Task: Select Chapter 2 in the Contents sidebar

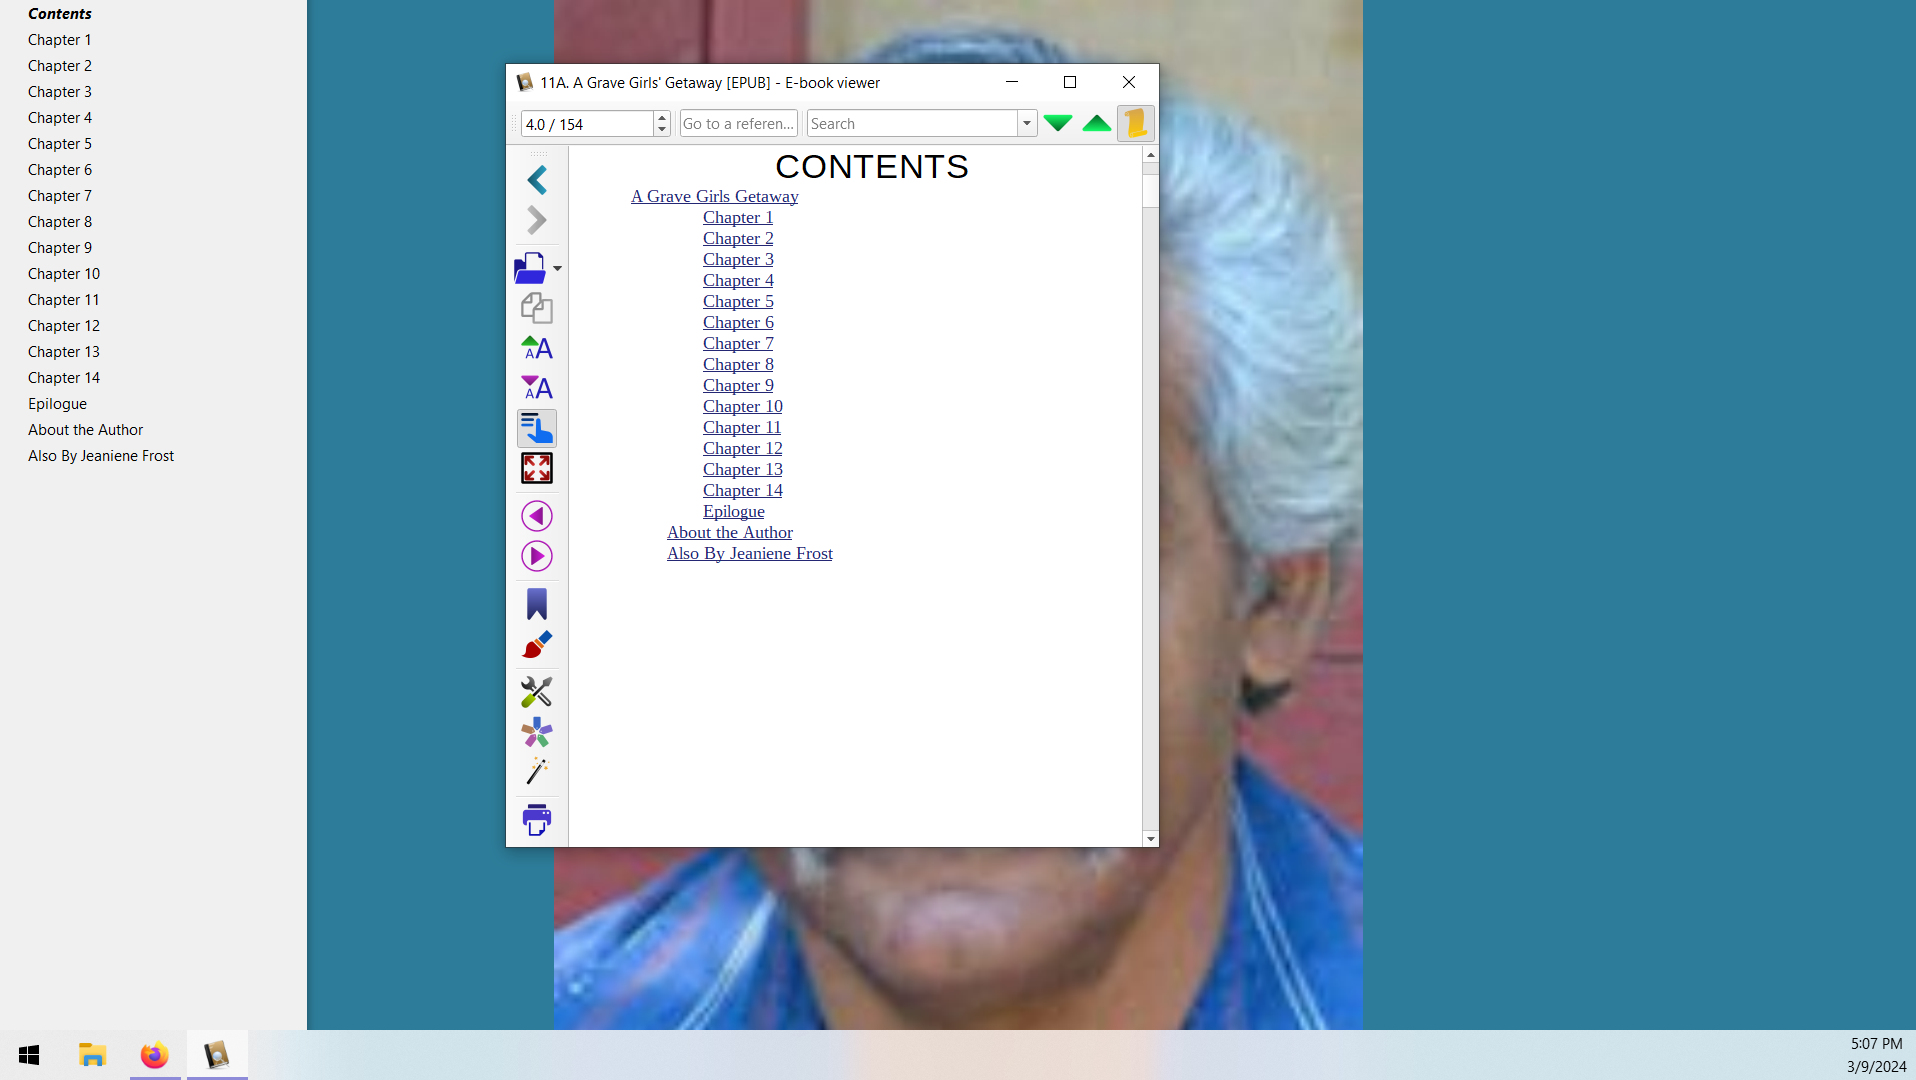Action: pyautogui.click(x=60, y=66)
